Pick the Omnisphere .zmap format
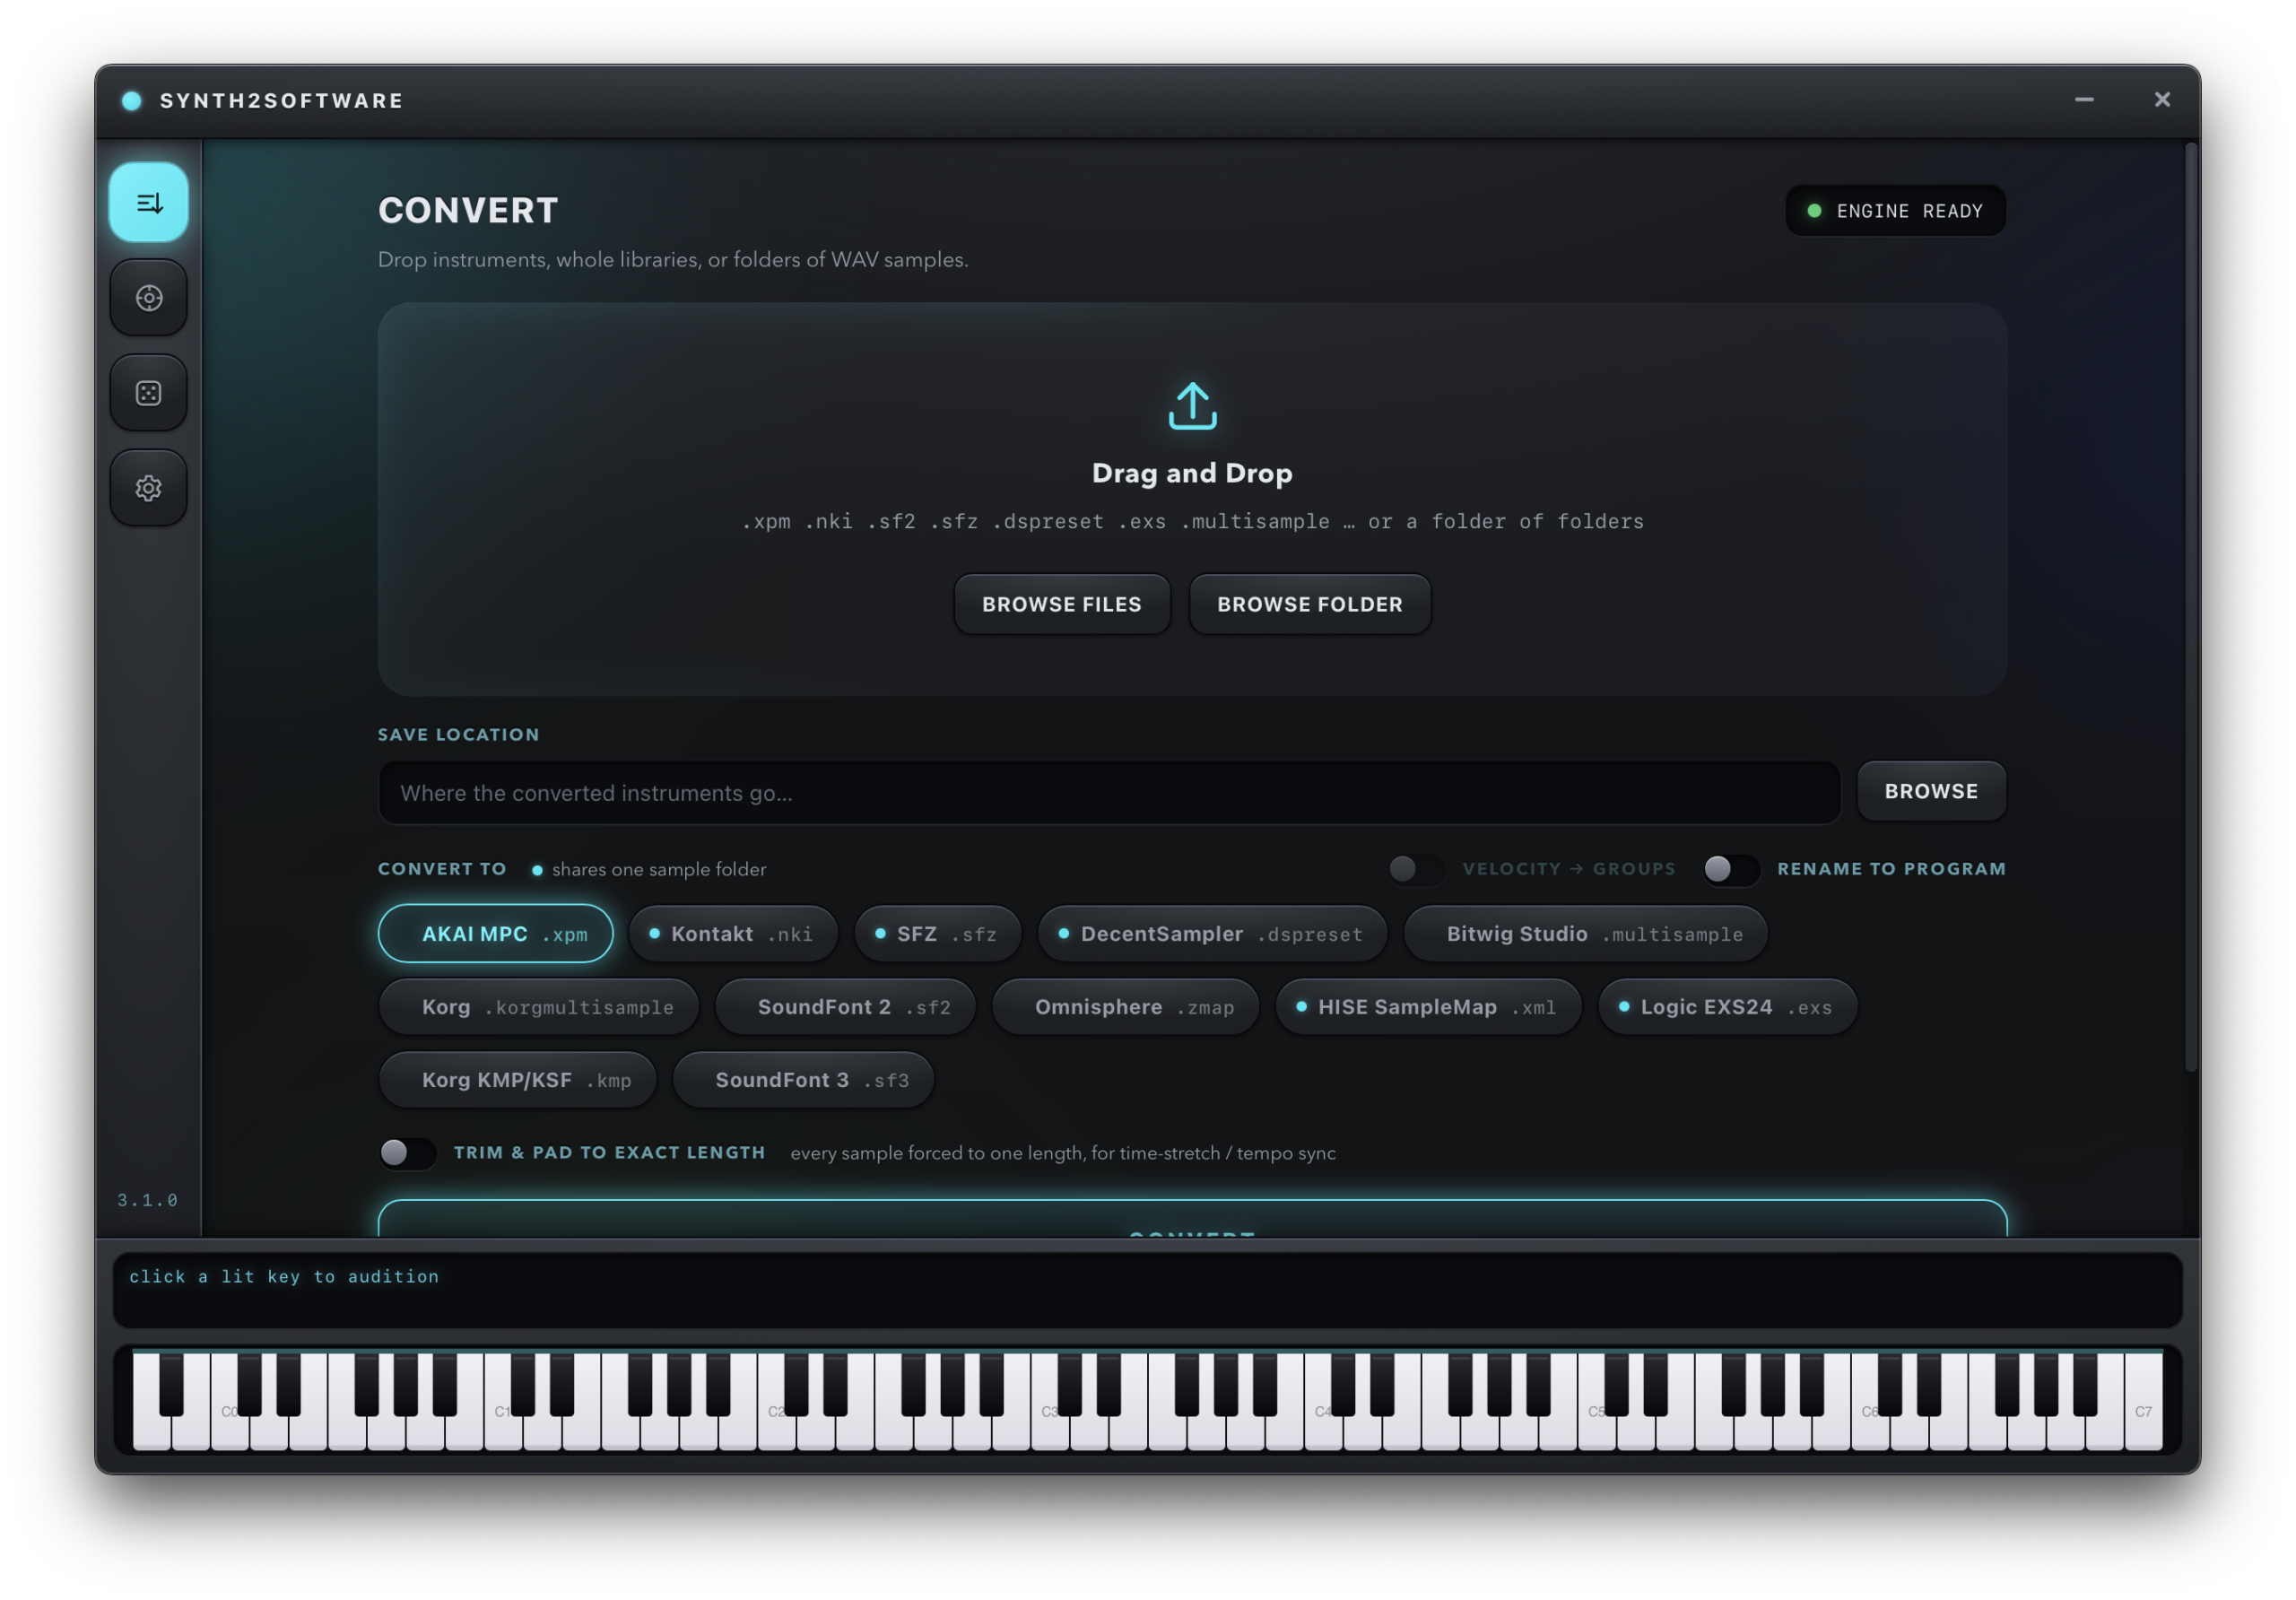Viewport: 2296px width, 1600px height. pos(1125,1007)
